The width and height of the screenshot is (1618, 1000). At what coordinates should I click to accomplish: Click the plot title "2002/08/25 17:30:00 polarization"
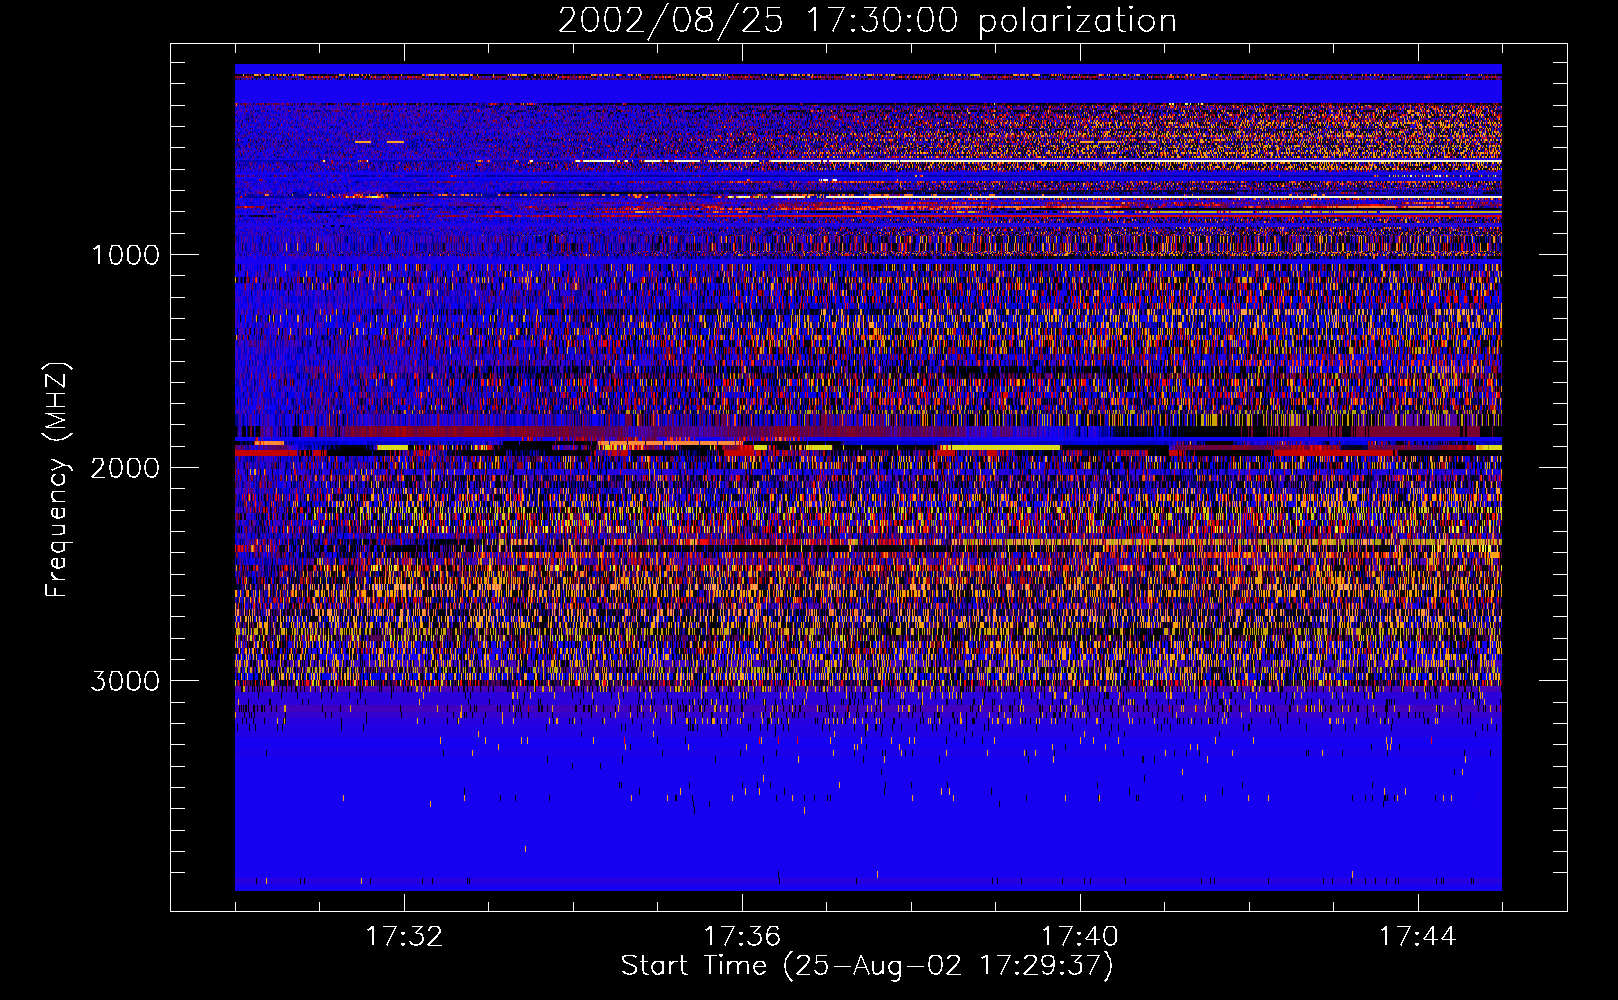[x=867, y=21]
